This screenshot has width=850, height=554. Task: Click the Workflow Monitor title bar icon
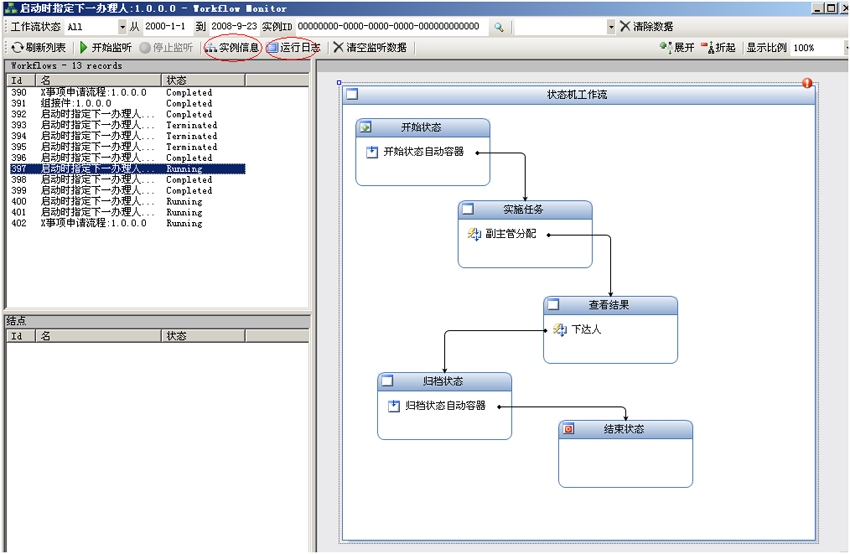click(x=10, y=8)
